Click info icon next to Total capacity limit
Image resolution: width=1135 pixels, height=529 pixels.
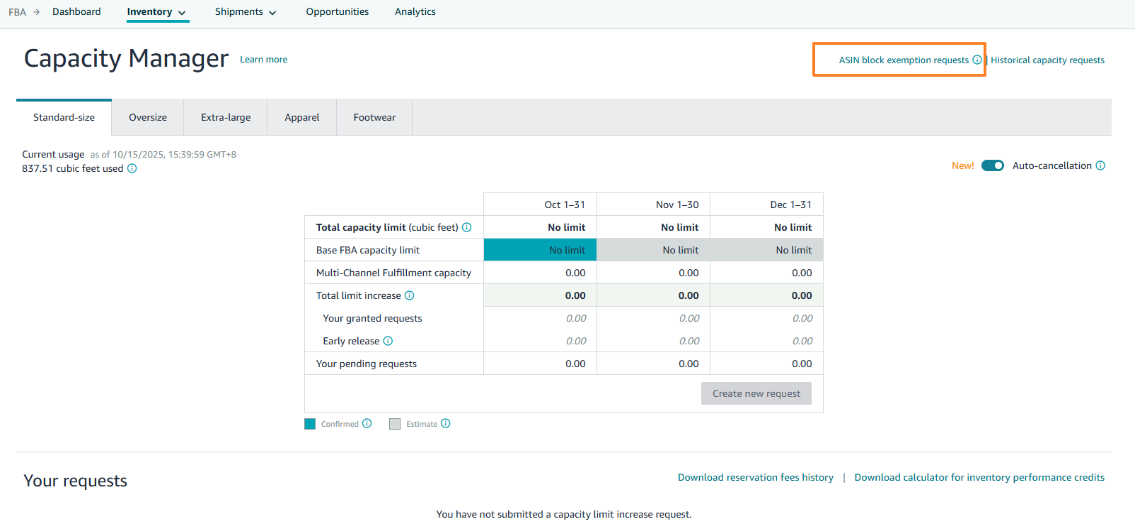point(467,227)
